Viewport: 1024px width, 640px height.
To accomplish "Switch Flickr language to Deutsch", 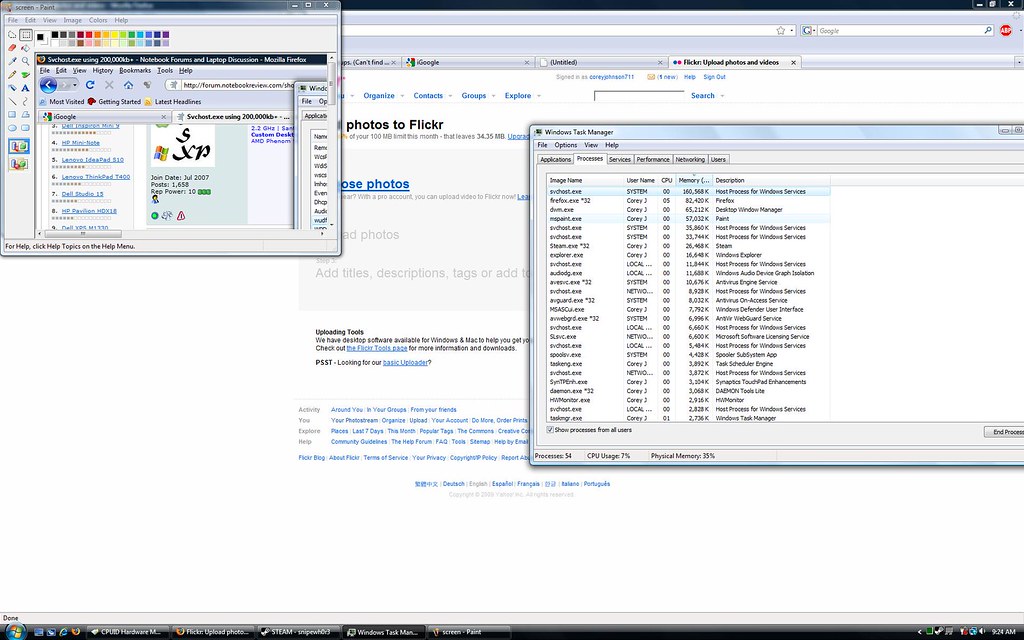I will point(454,484).
